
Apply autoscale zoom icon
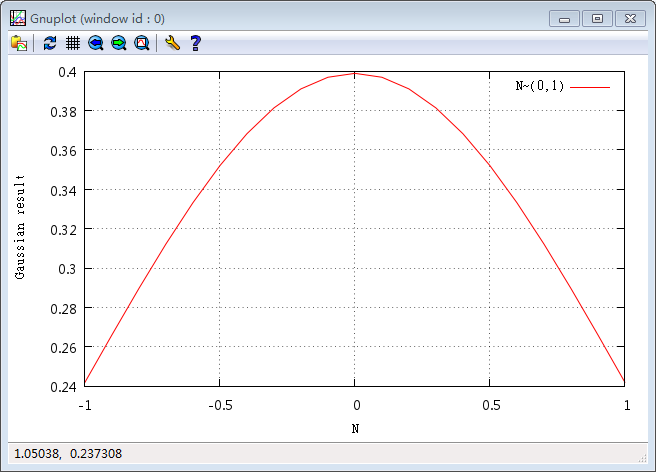[x=142, y=43]
